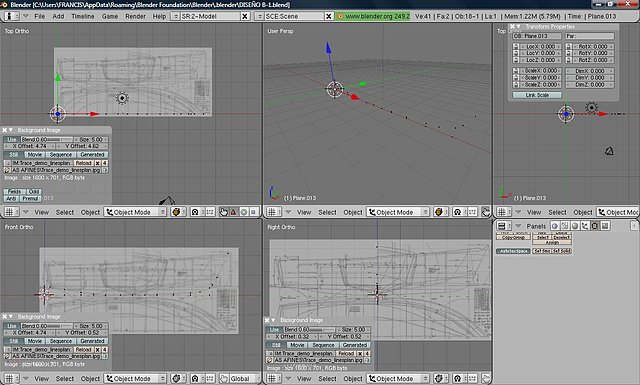The width and height of the screenshot is (640, 385).
Task: Adjust Blend 0.60 slider in Top Ortho panel
Action: [47, 140]
